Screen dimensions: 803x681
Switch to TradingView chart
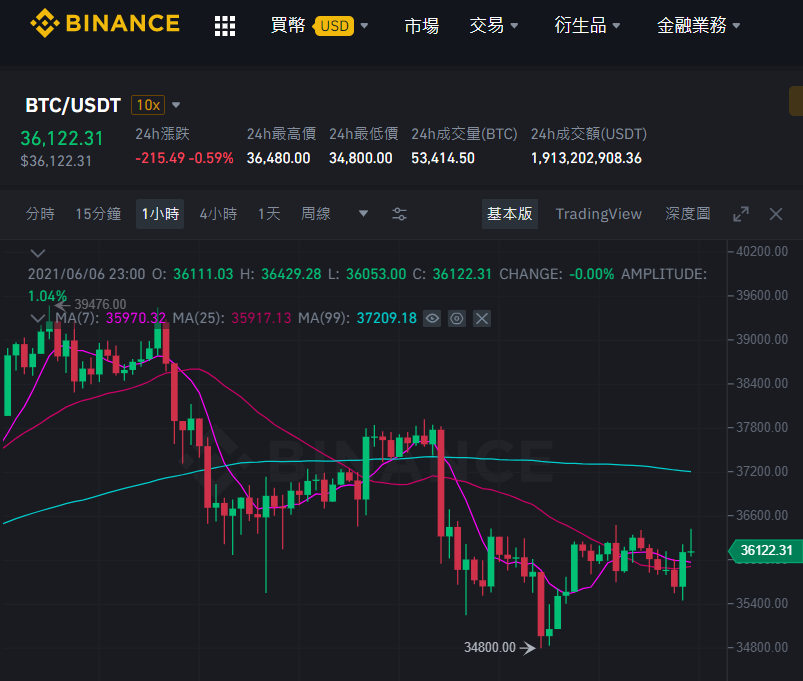point(599,214)
